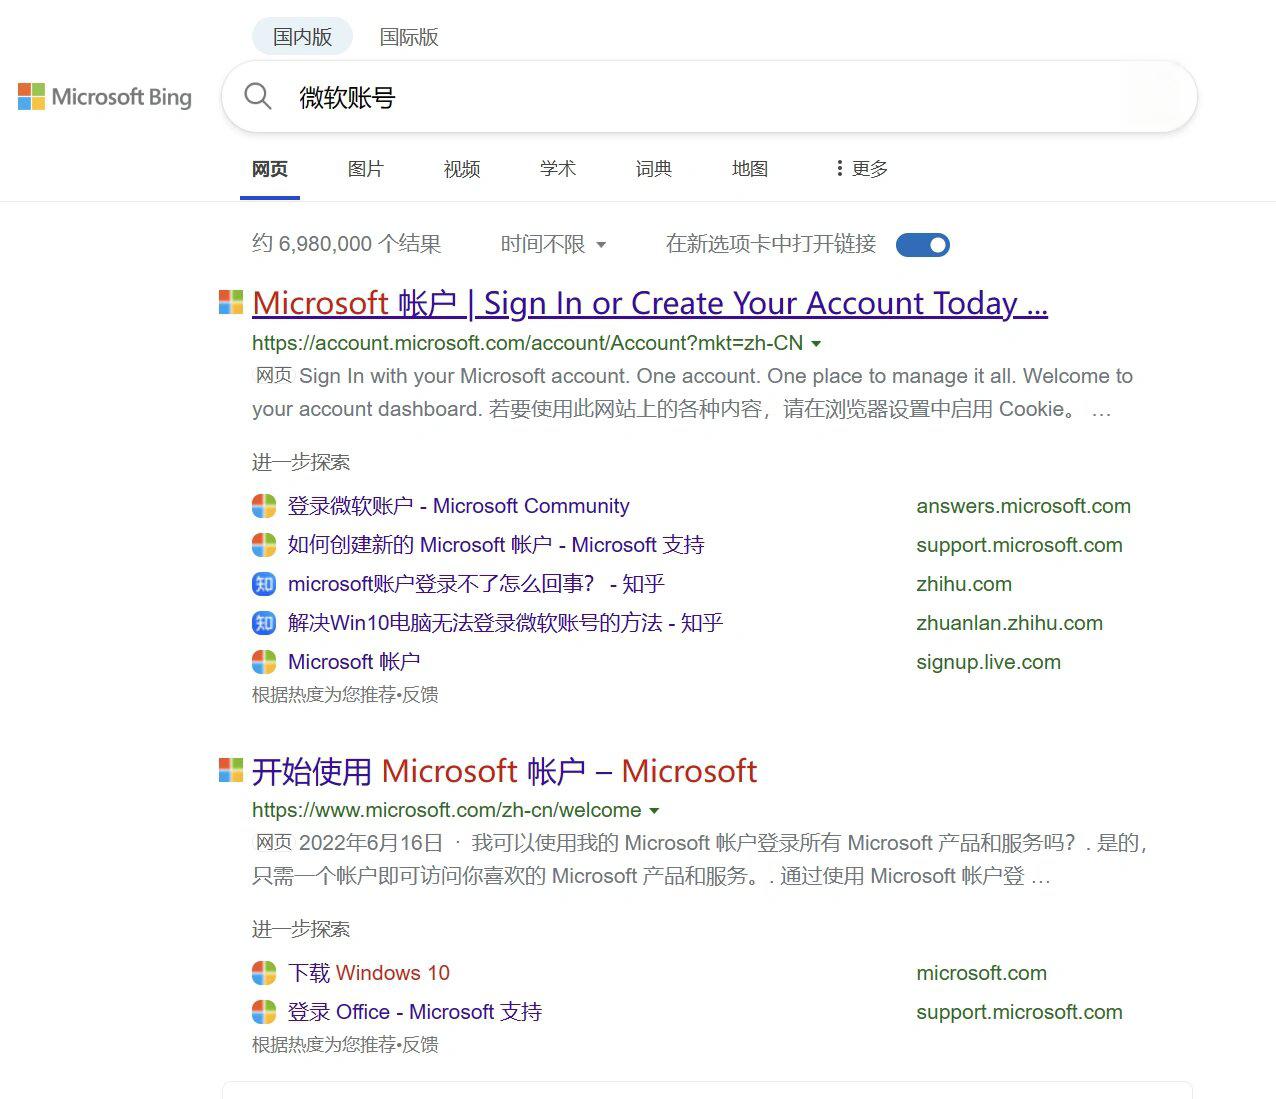Open 如何创建新的 Microsoft 帐户 - Microsoft 支持 link
Screen dimensions: 1276x1099
click(x=496, y=545)
